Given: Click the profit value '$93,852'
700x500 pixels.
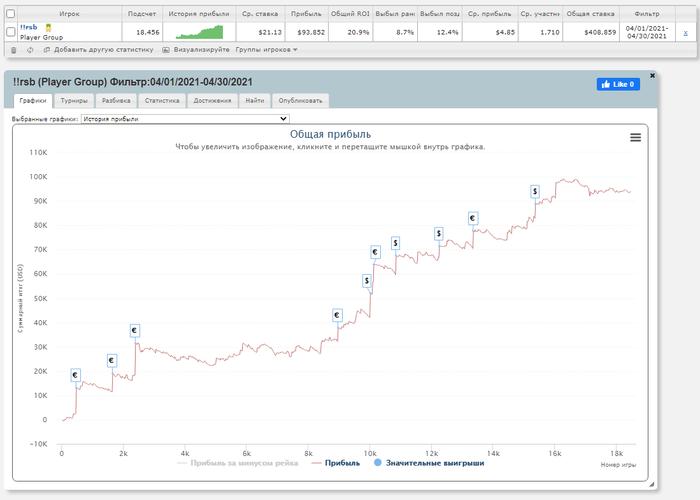Looking at the screenshot, I should pyautogui.click(x=311, y=32).
